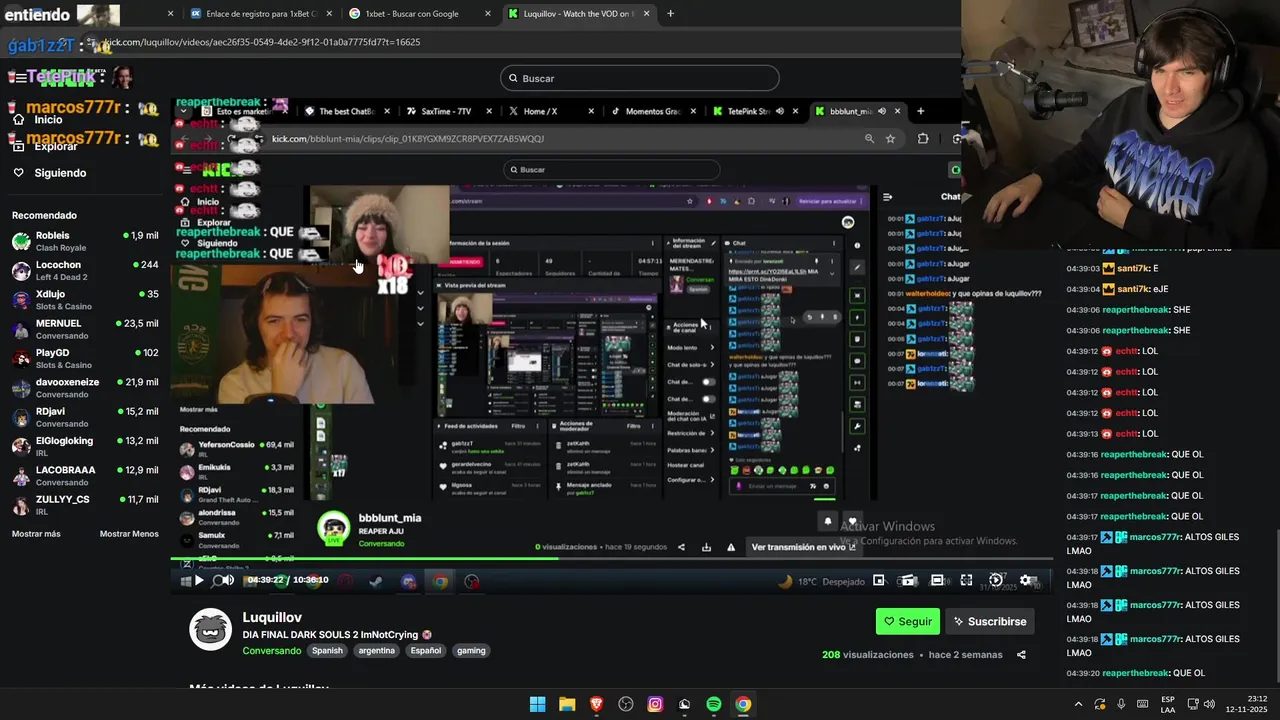Show hidden system tray icons
This screenshot has width=1280, height=720.
tap(1078, 704)
